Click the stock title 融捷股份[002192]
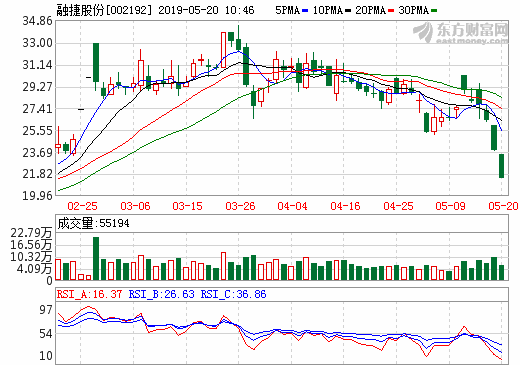Viewport: 520px width, 365px height. click(x=104, y=10)
